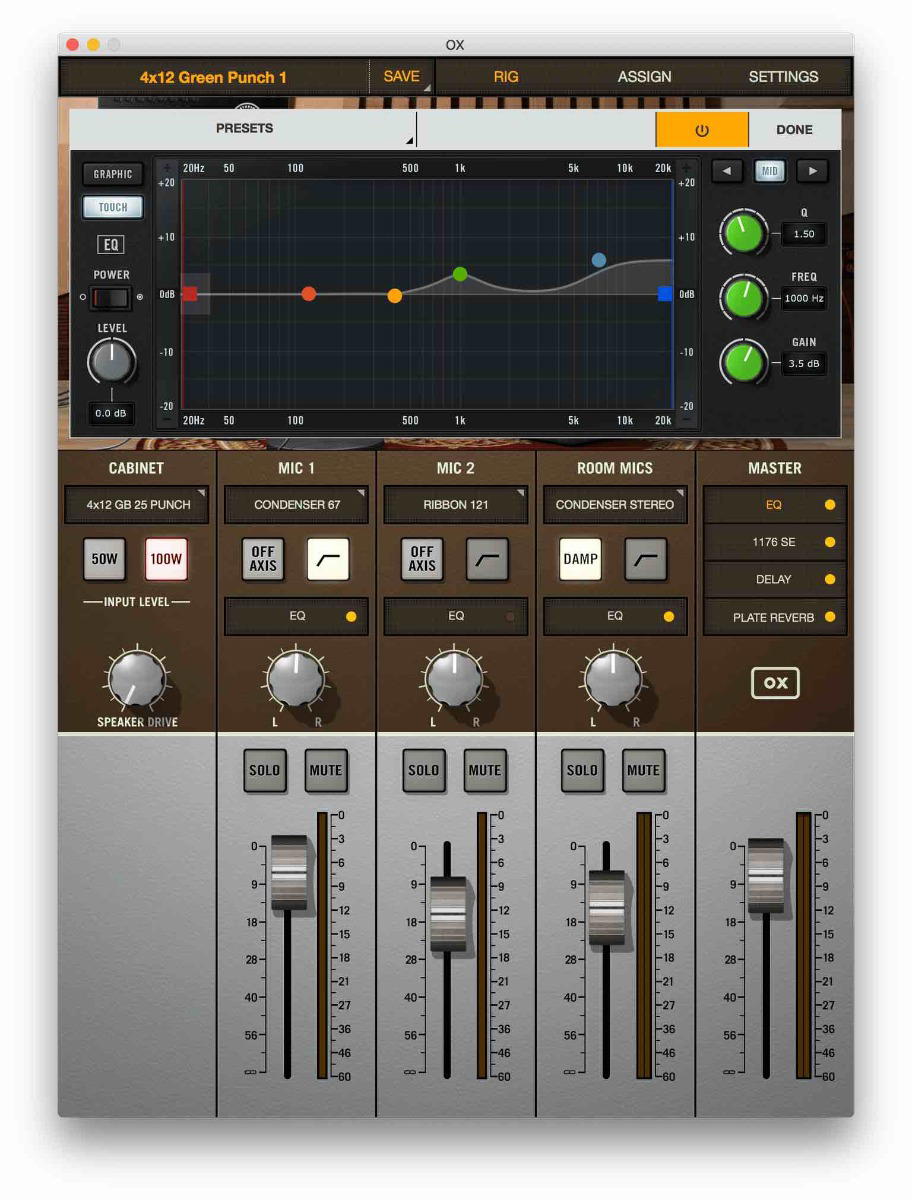Mute the MIC 1 channel
The image size is (912, 1200).
point(326,770)
